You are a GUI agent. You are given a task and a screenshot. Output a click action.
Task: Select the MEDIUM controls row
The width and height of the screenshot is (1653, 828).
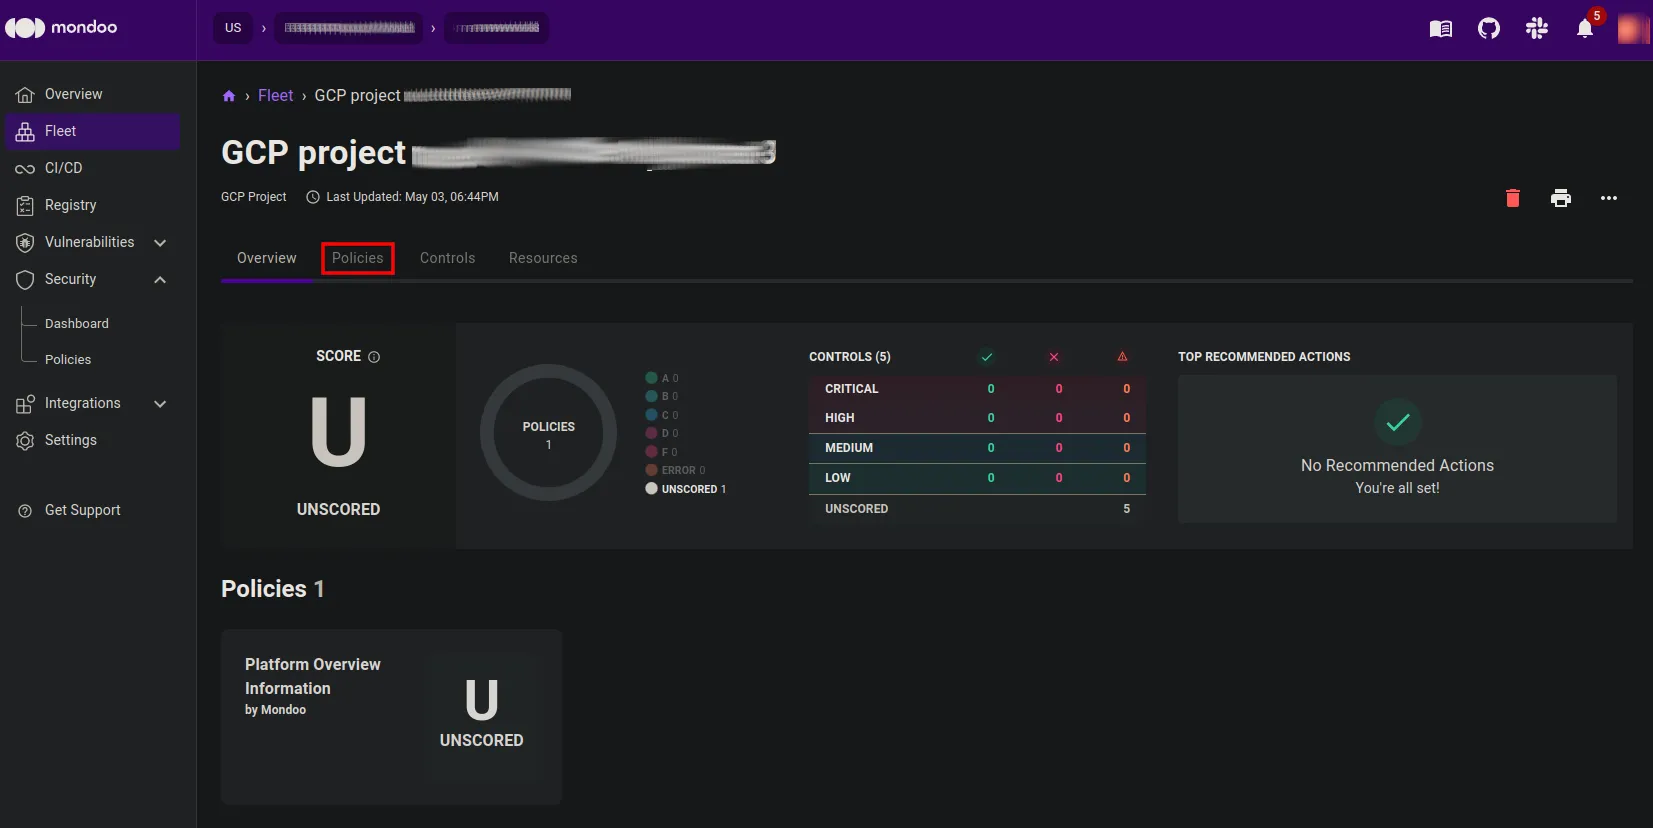977,448
